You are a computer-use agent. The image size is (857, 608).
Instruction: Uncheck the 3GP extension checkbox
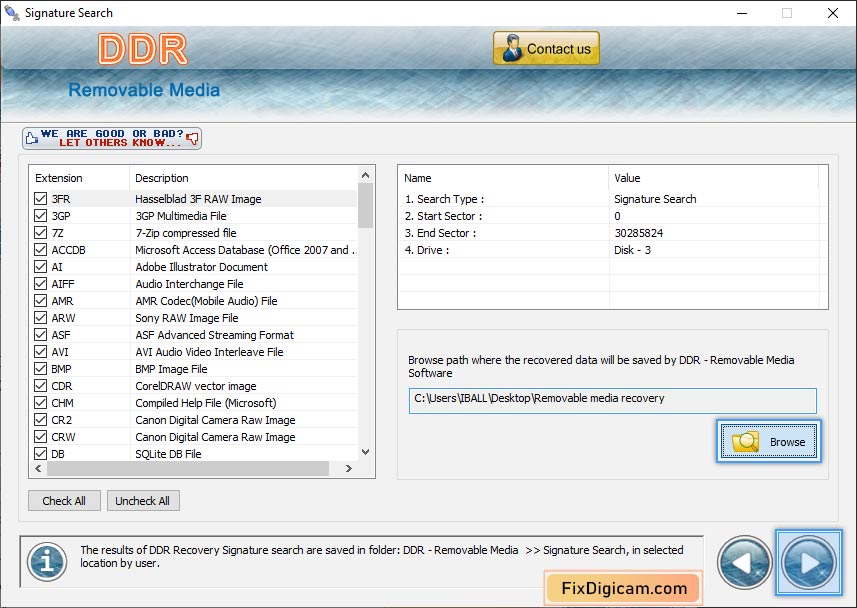tap(40, 215)
